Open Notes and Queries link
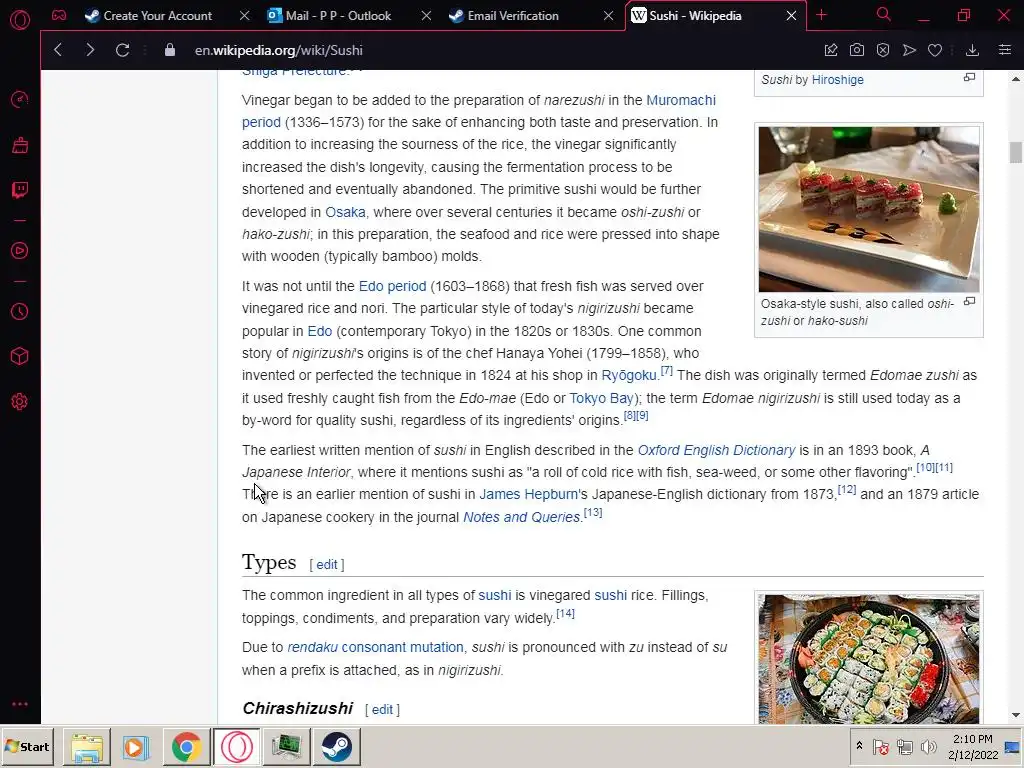 pyautogui.click(x=521, y=517)
